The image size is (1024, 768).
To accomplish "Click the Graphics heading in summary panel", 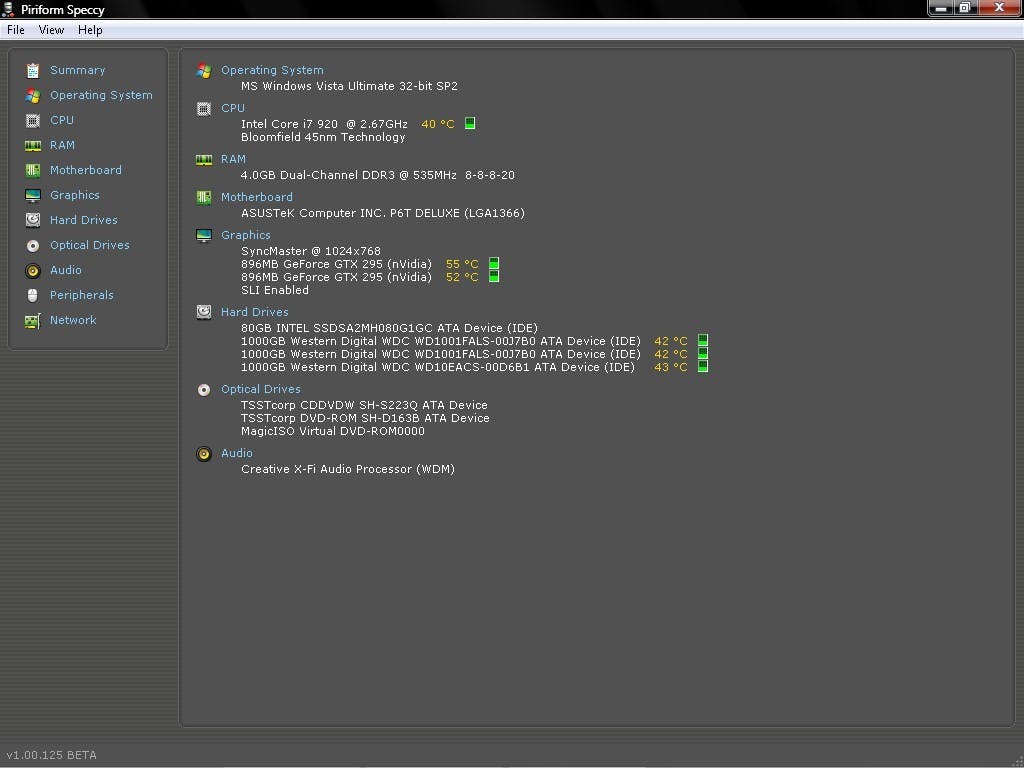I will 246,235.
